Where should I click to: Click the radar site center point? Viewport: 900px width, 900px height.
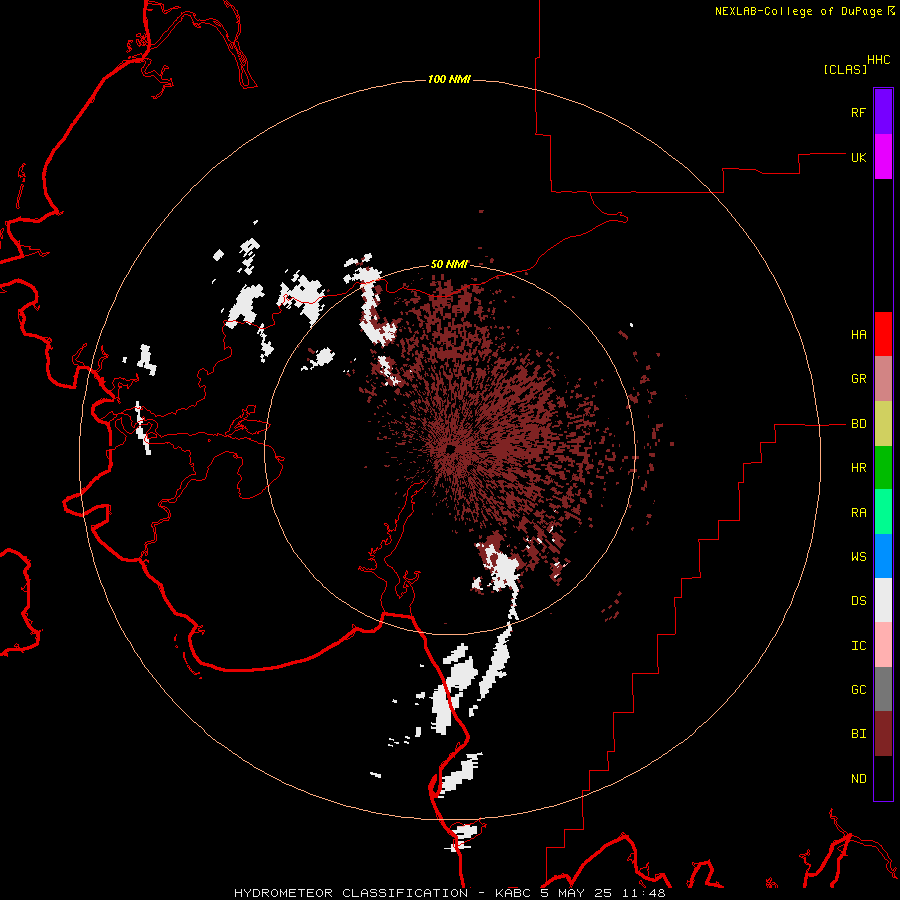point(450,449)
